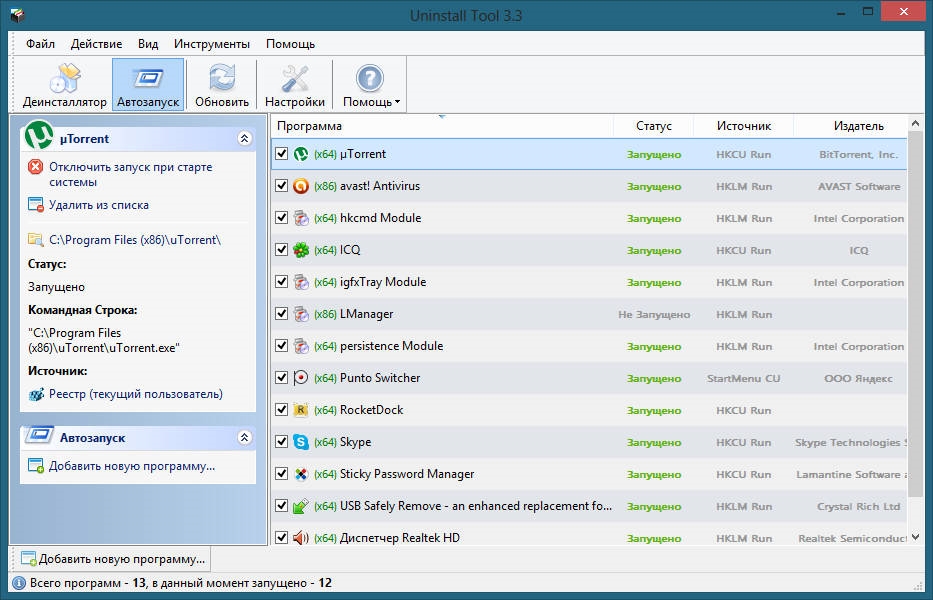933x600 pixels.
Task: Click the Sticky Password Manager icon
Action: (301, 474)
